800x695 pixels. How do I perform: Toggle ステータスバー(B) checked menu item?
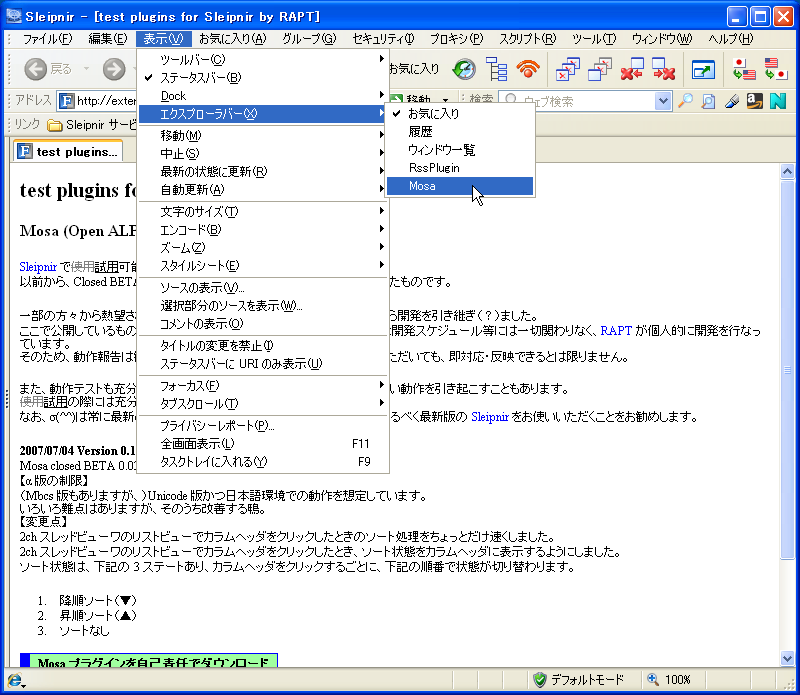(x=263, y=78)
